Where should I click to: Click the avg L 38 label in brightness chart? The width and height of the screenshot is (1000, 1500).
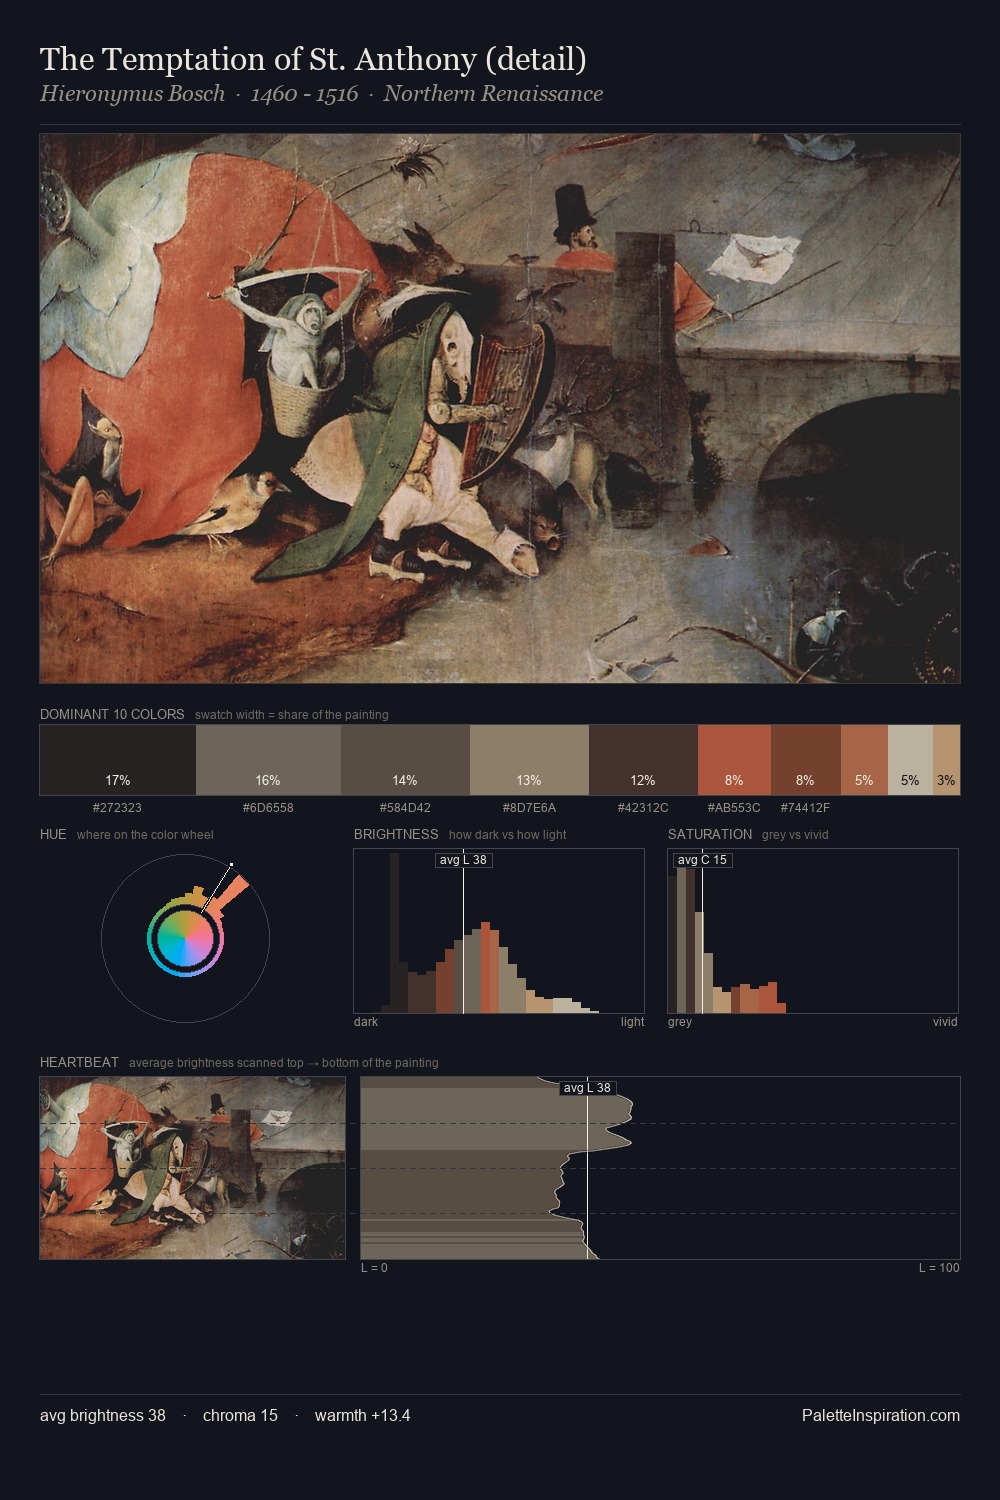(x=463, y=860)
